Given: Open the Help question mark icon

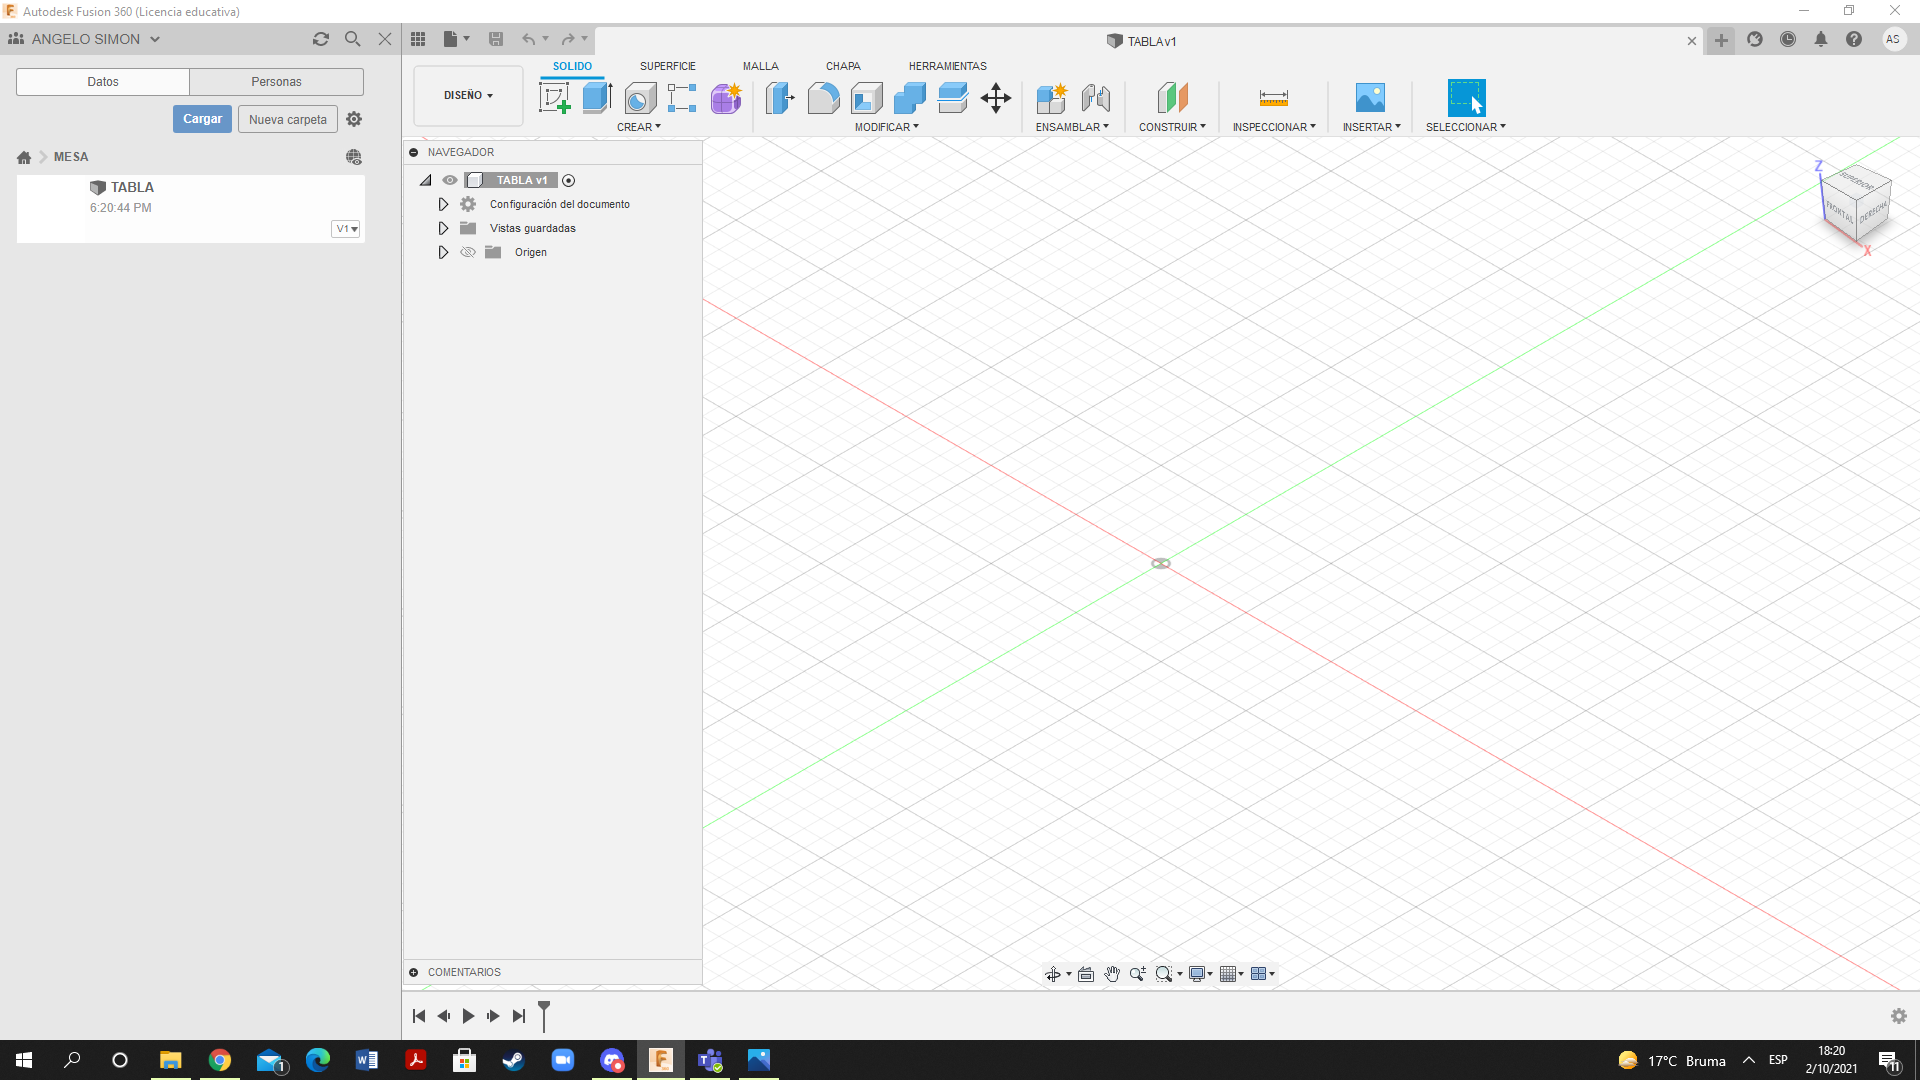Looking at the screenshot, I should [1854, 39].
